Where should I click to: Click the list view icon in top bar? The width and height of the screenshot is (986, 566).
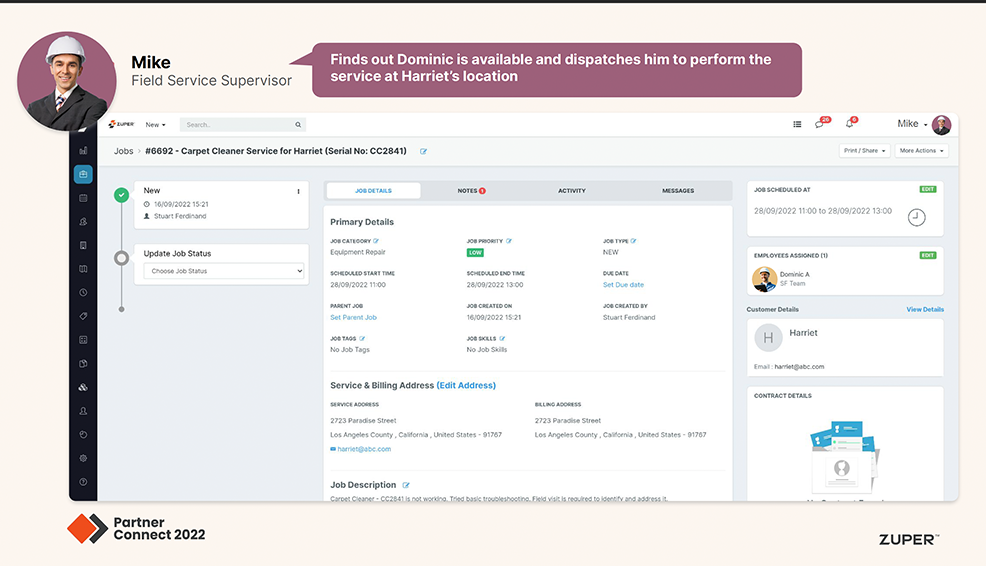797,125
